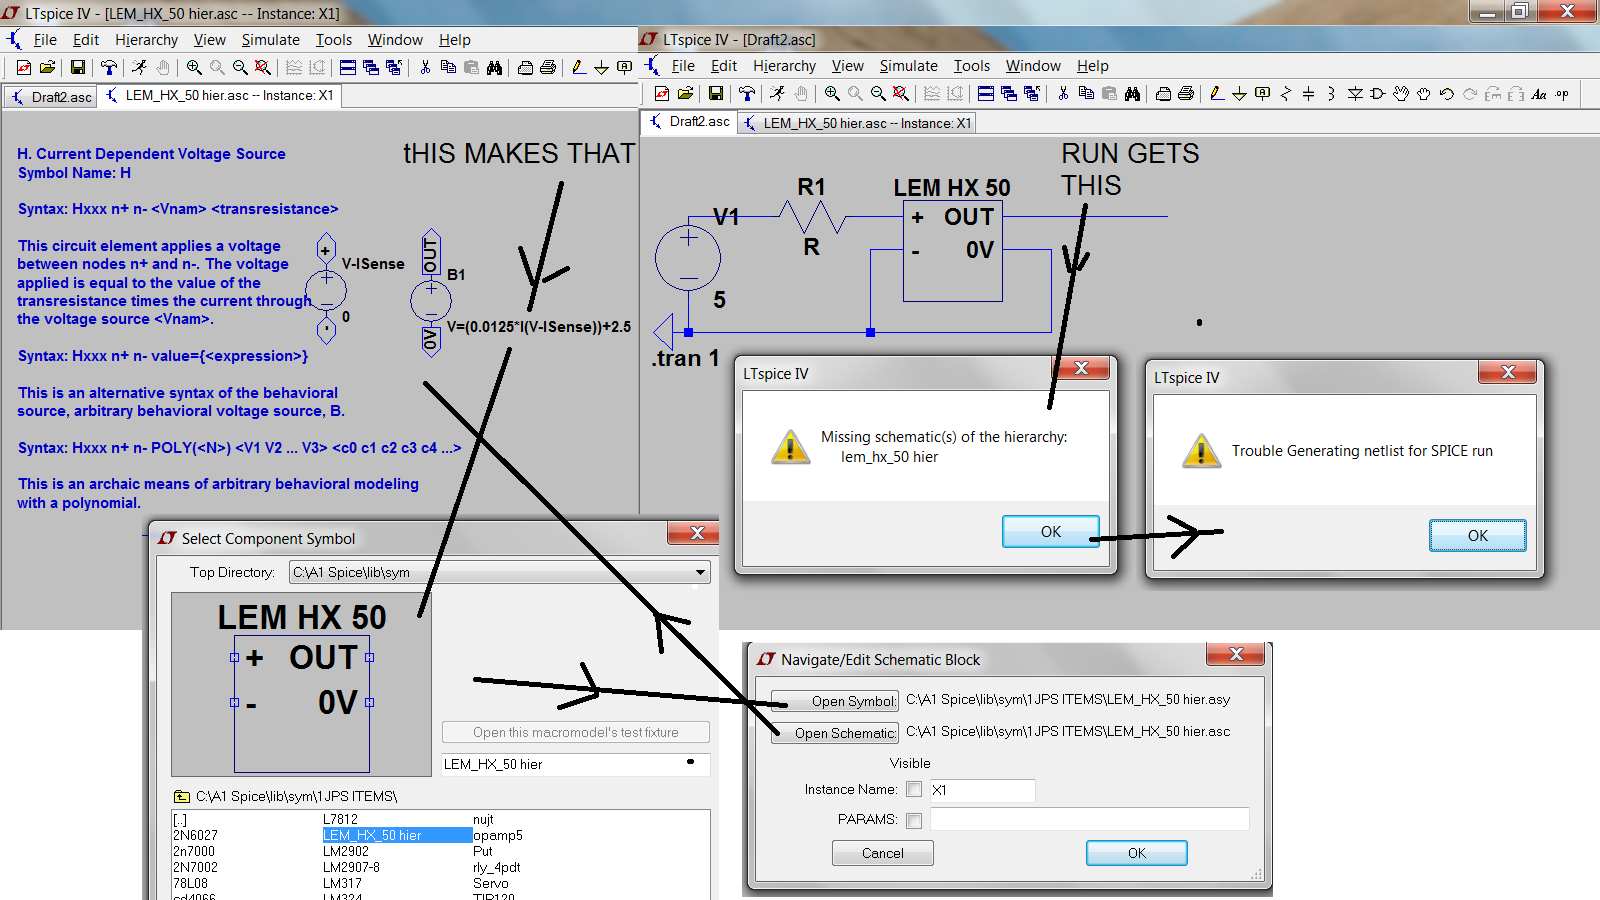Toggle PARAMS visible checkbox

(x=914, y=820)
